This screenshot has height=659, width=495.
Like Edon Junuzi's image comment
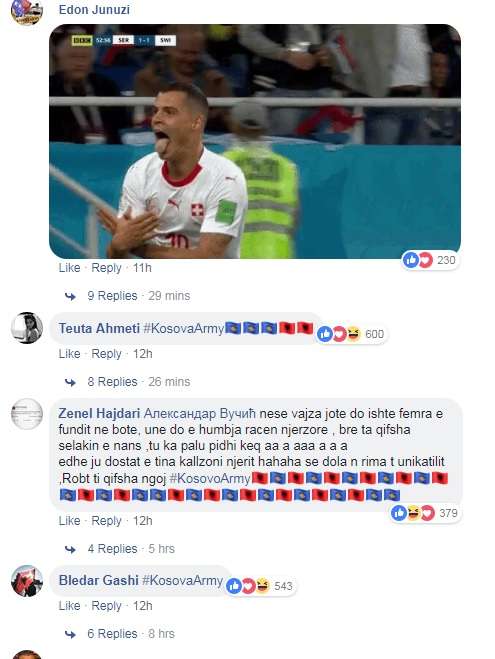tap(69, 268)
